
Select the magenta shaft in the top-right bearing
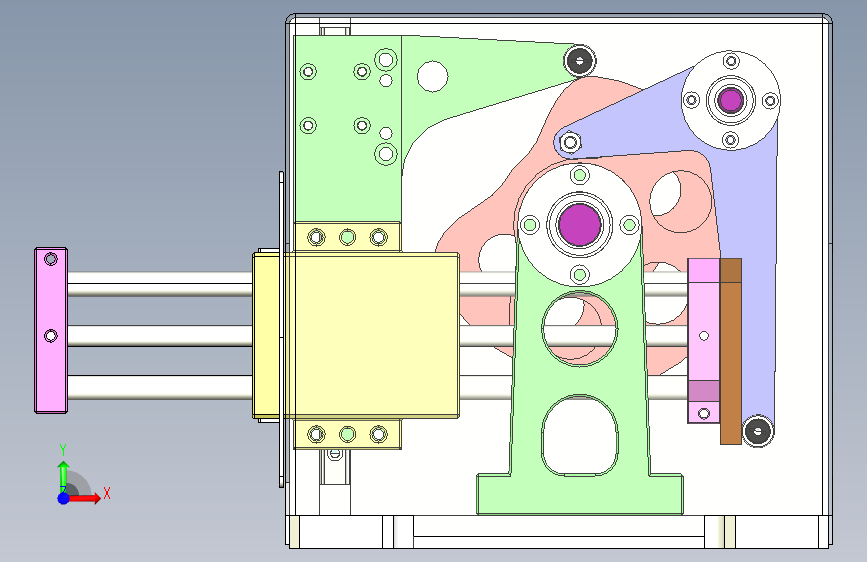point(731,100)
